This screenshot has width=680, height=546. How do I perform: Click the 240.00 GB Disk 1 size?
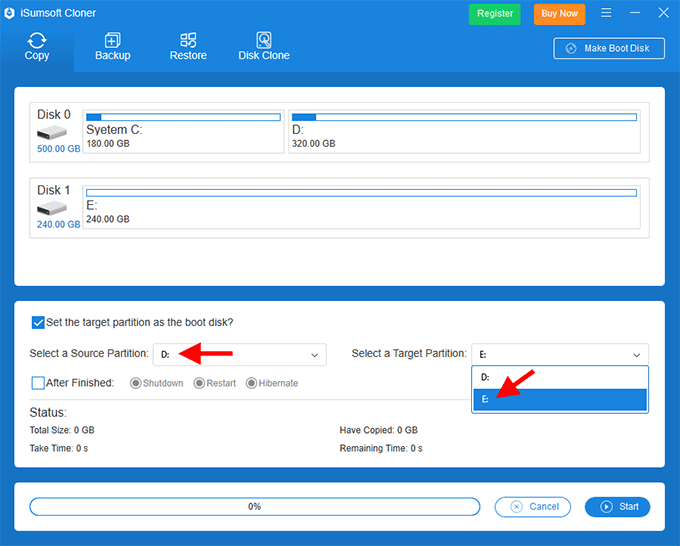click(59, 225)
